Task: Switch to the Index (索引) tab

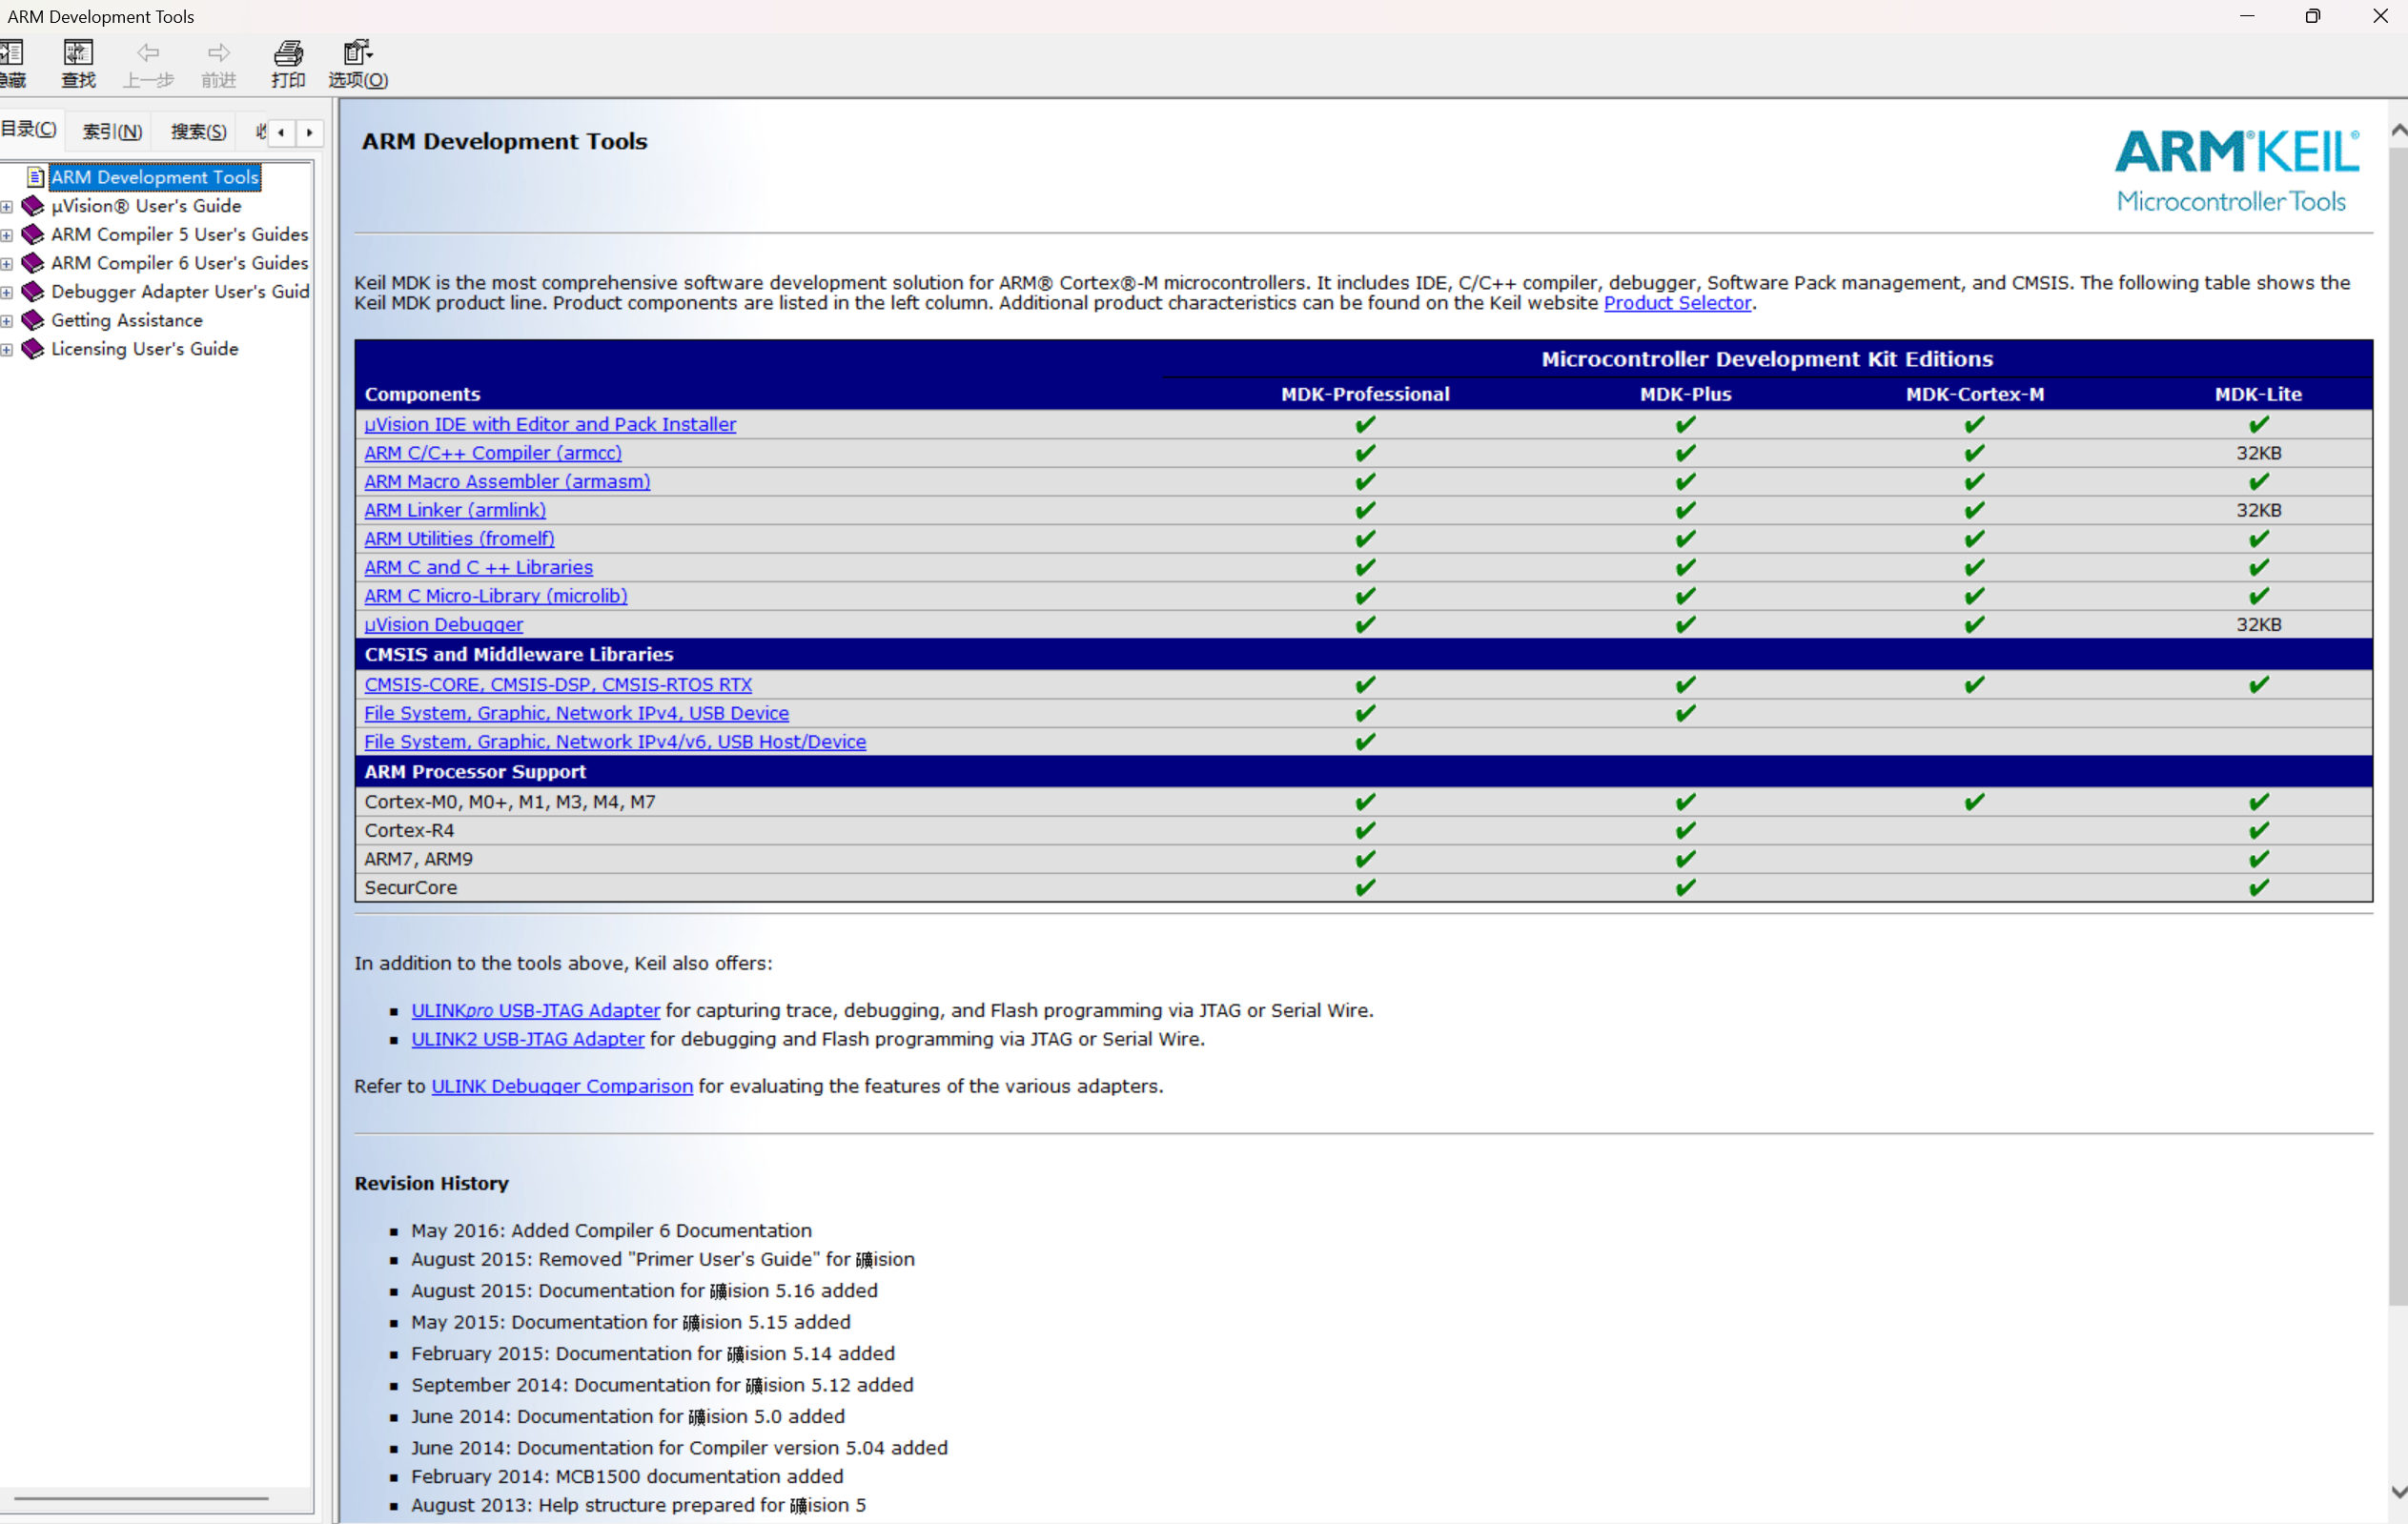Action: [x=112, y=132]
